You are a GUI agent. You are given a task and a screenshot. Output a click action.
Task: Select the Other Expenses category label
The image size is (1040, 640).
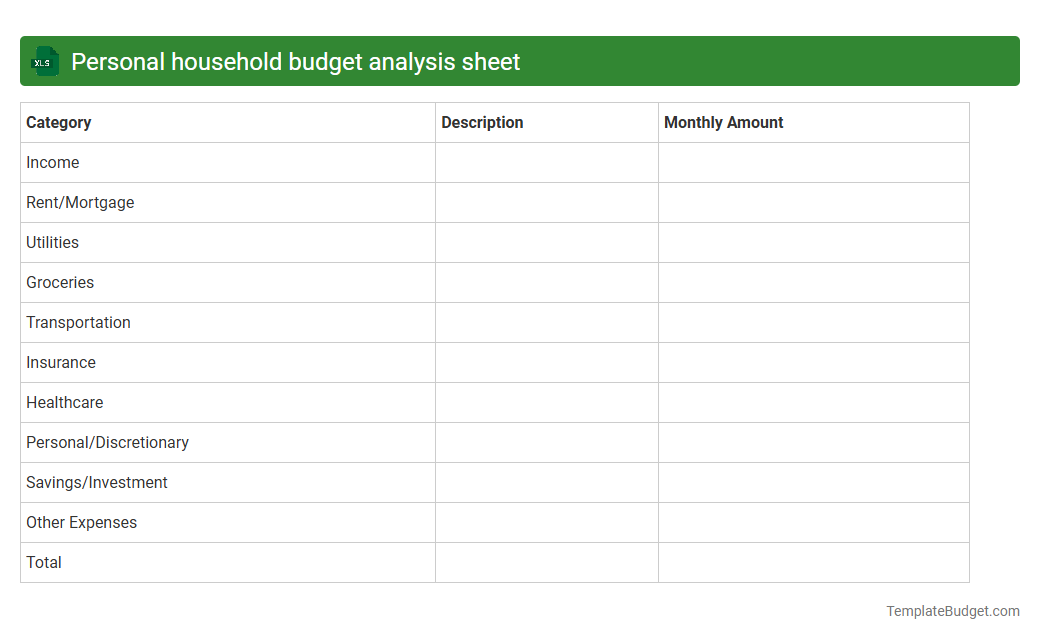tap(81, 522)
